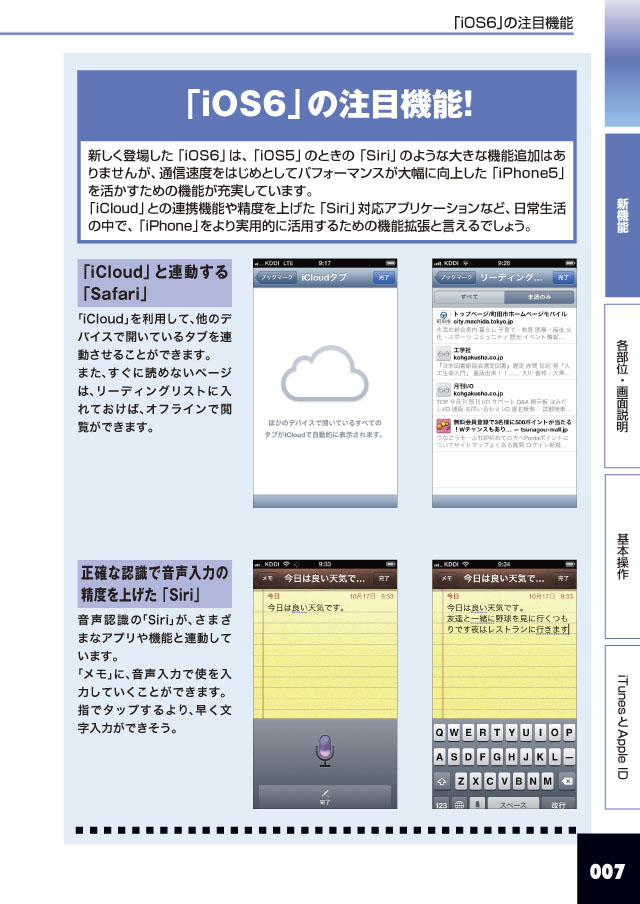Open the 各部位・画面説明 side tab
Viewport: 640px width, 904px height.
coord(622,386)
